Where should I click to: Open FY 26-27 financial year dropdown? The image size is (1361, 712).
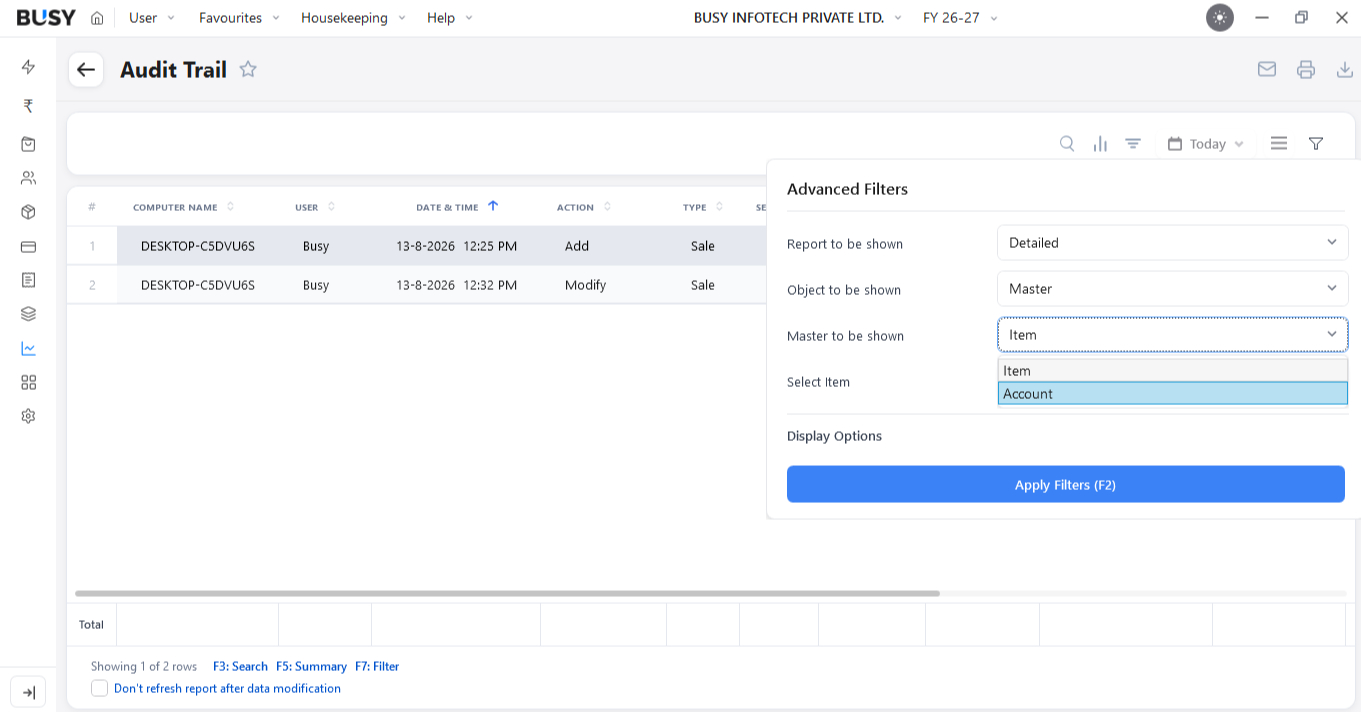[x=960, y=18]
